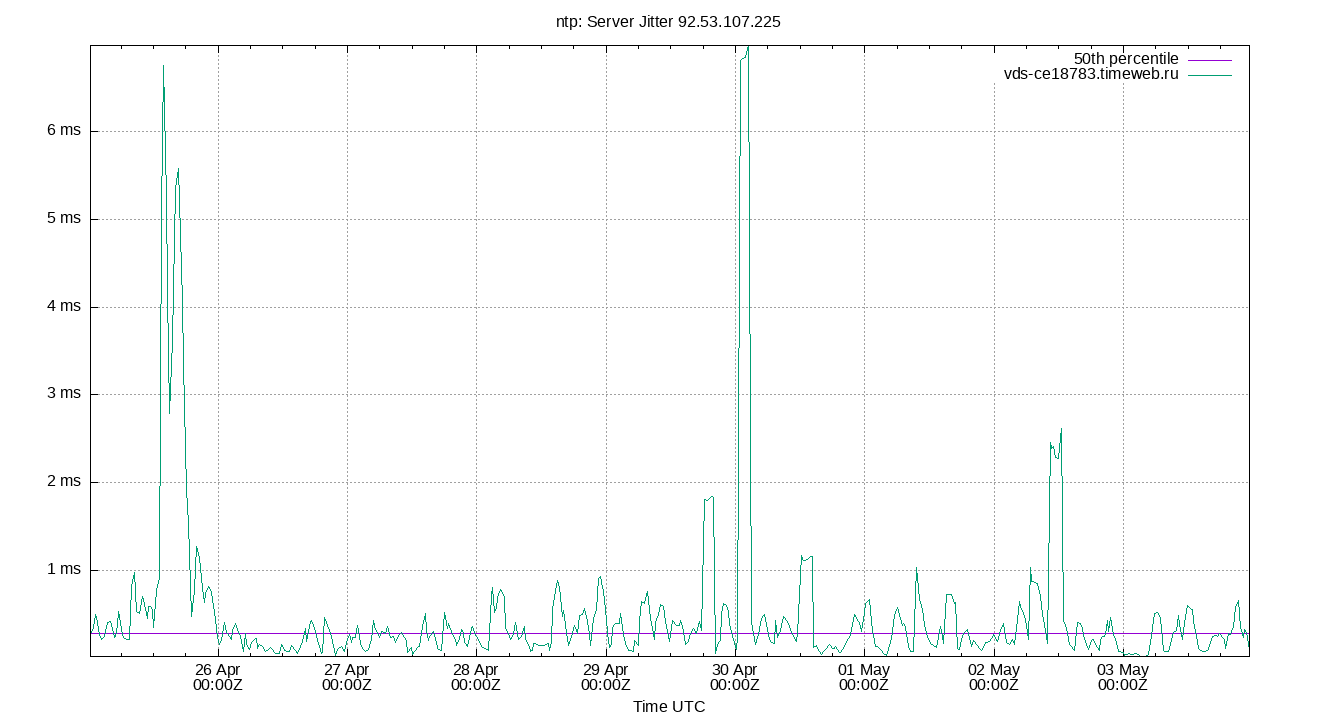Click the '27 Apr 00:00Z' x-axis label
This screenshot has width=1340, height=720.
tap(347, 677)
